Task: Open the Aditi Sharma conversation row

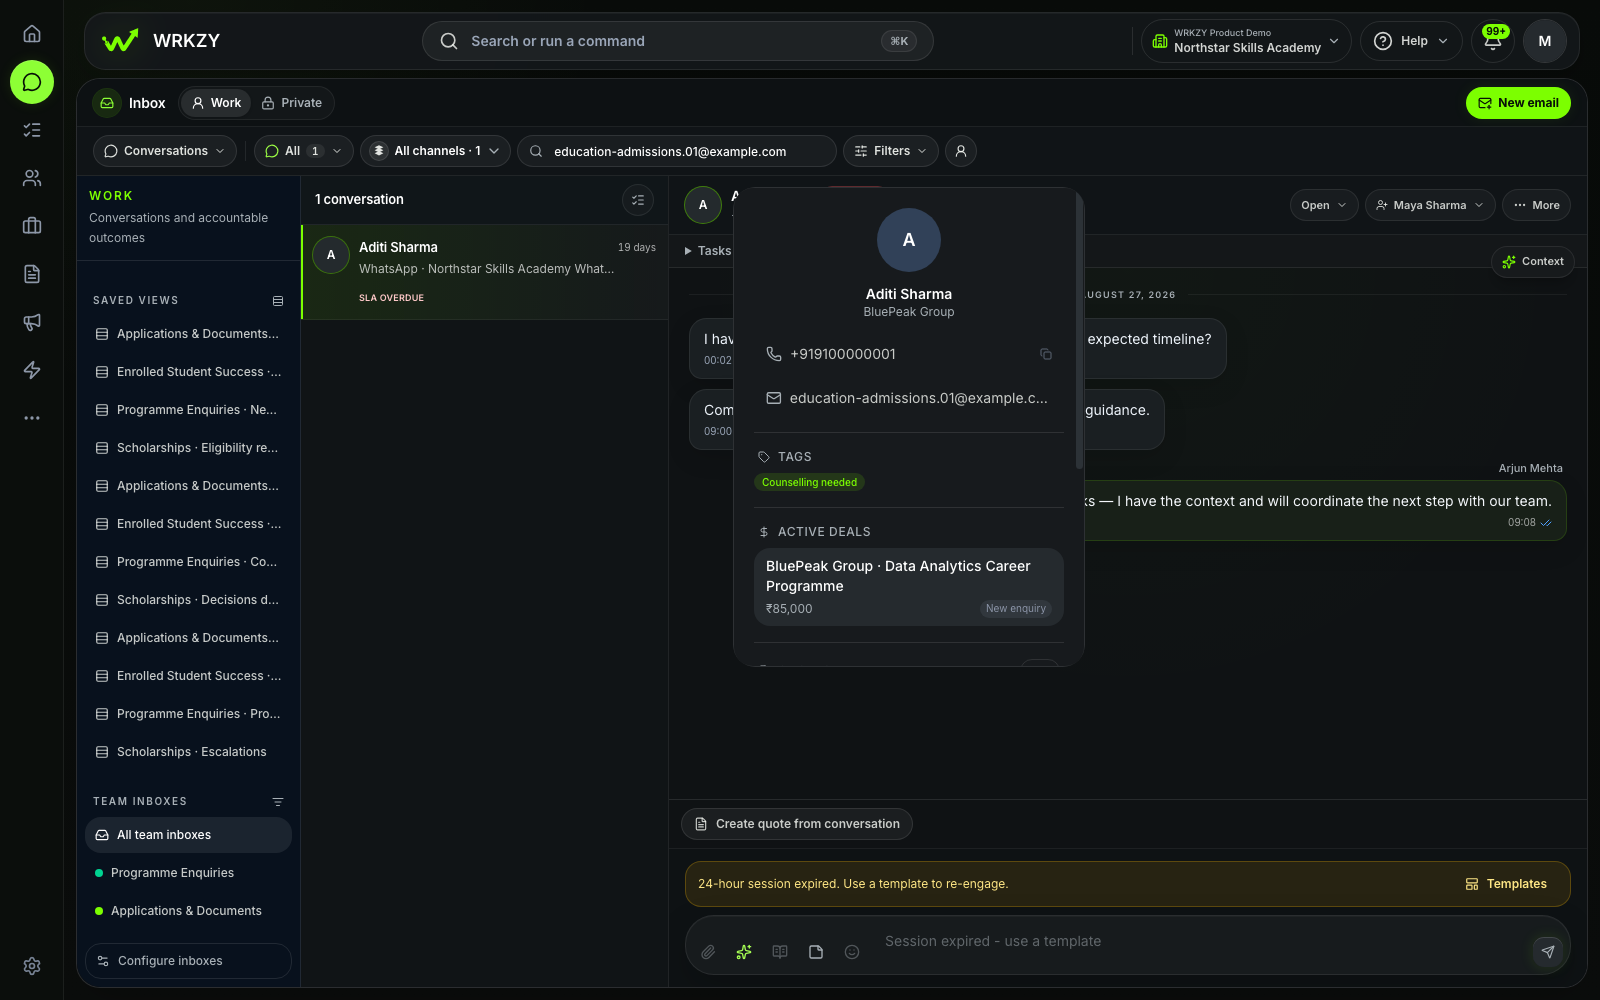Action: [485, 272]
